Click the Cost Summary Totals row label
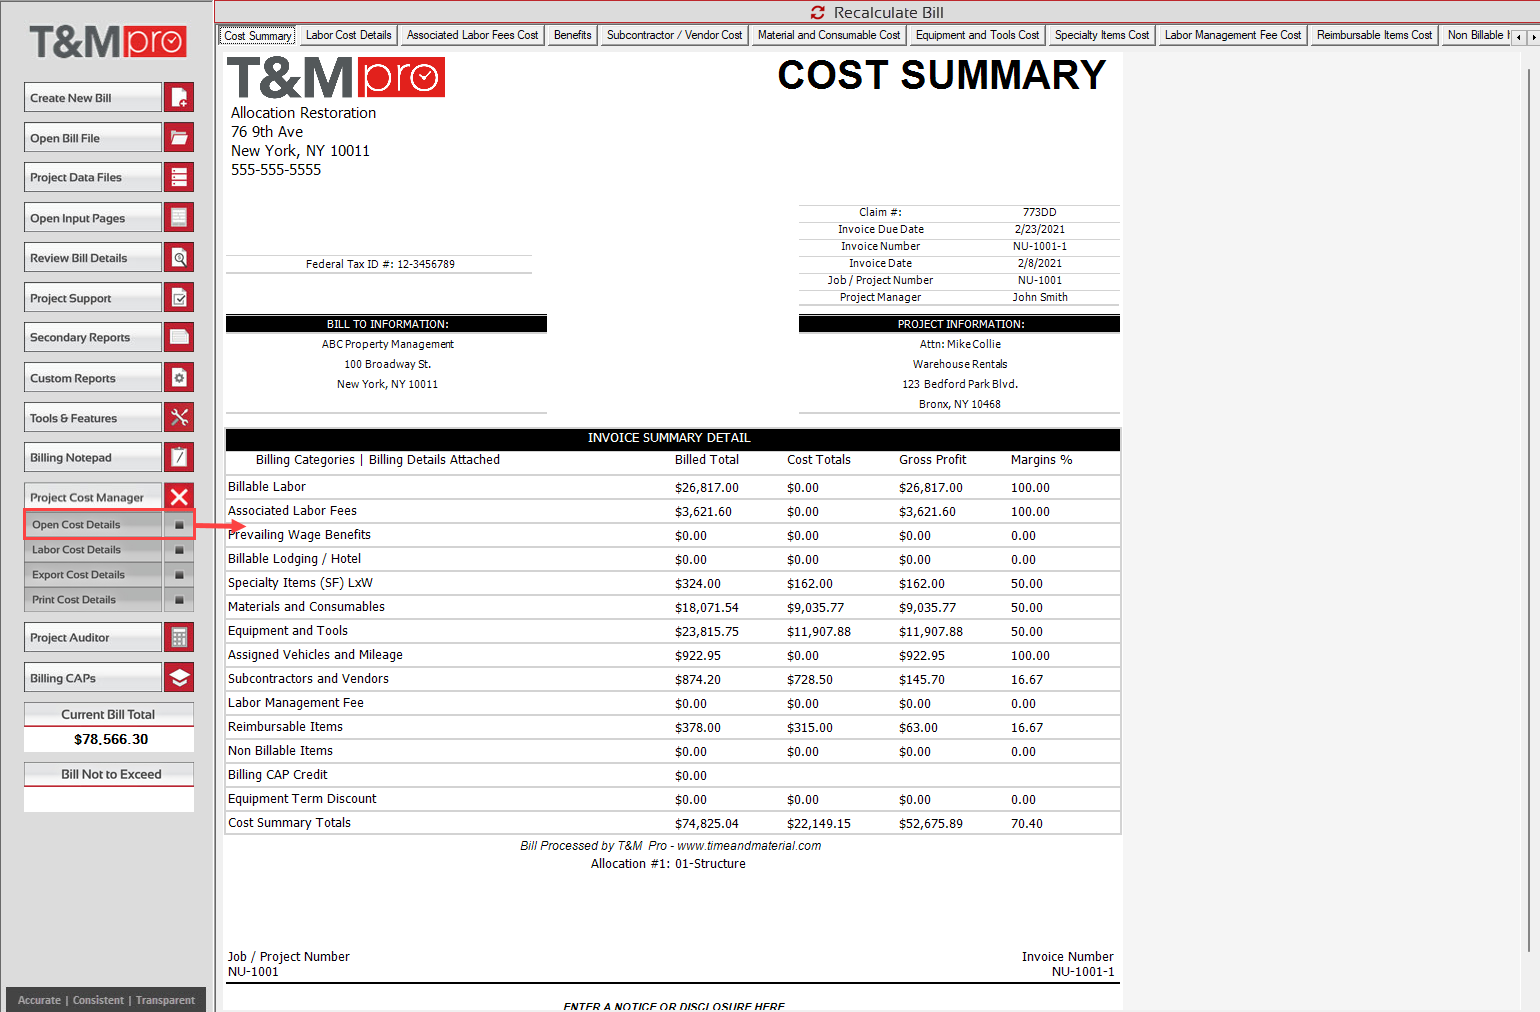This screenshot has width=1540, height=1012. 289,823
